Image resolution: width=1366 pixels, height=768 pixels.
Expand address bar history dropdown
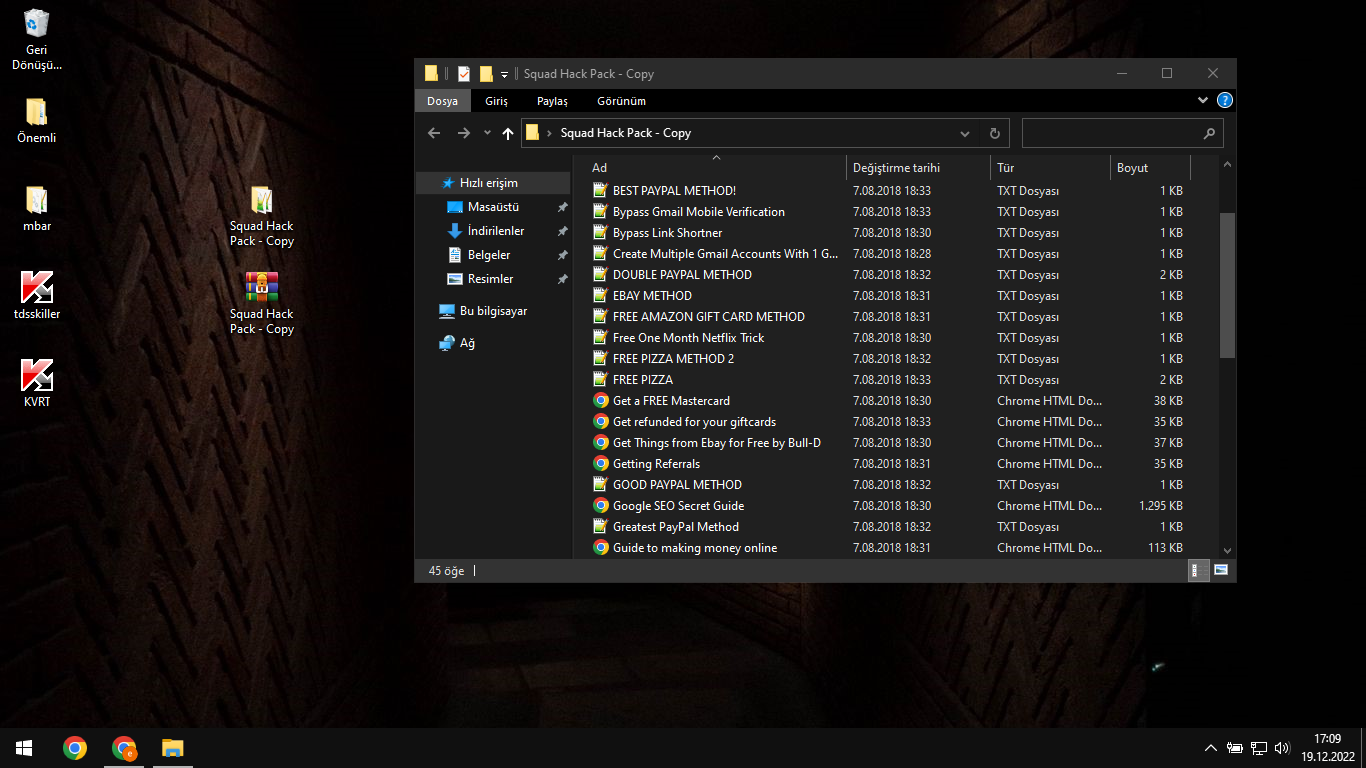pyautogui.click(x=965, y=133)
